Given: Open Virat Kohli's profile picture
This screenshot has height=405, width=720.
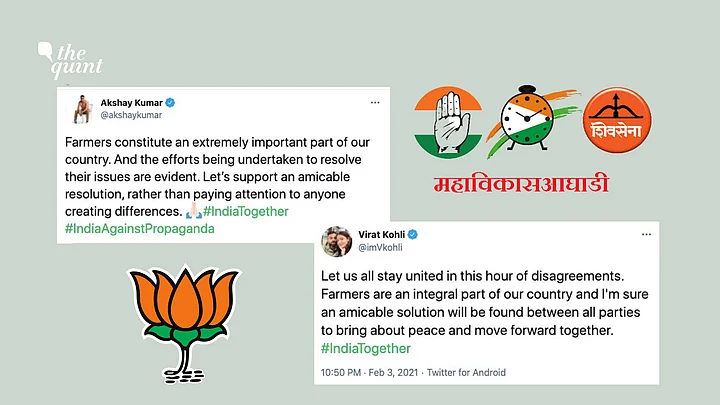Looking at the screenshot, I should [337, 241].
